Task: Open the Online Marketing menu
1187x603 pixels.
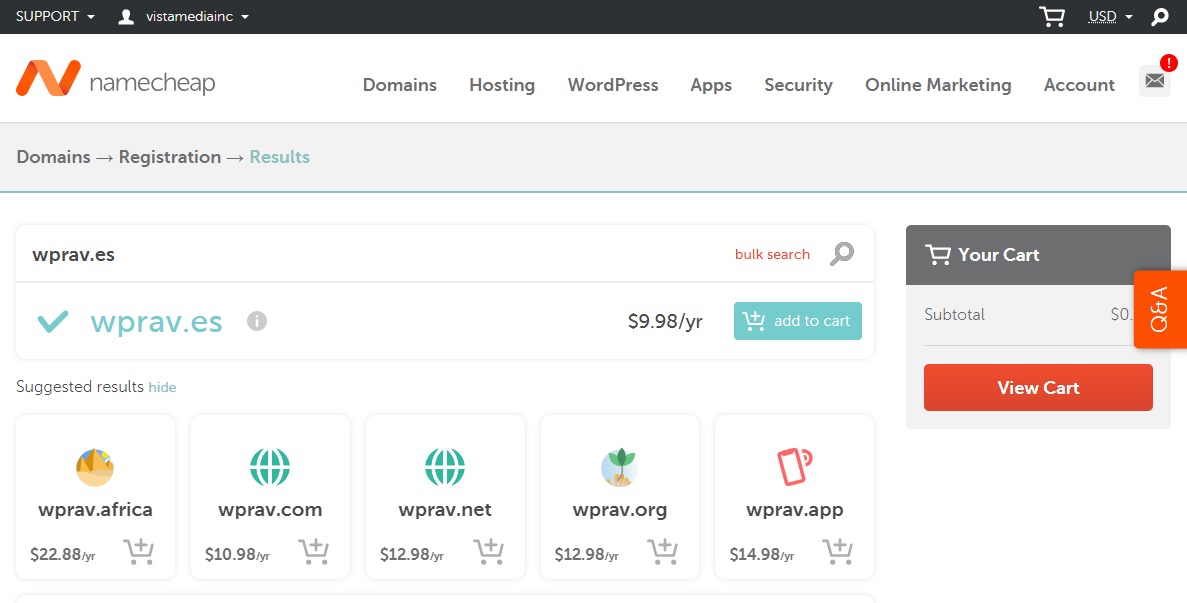Action: tap(938, 85)
